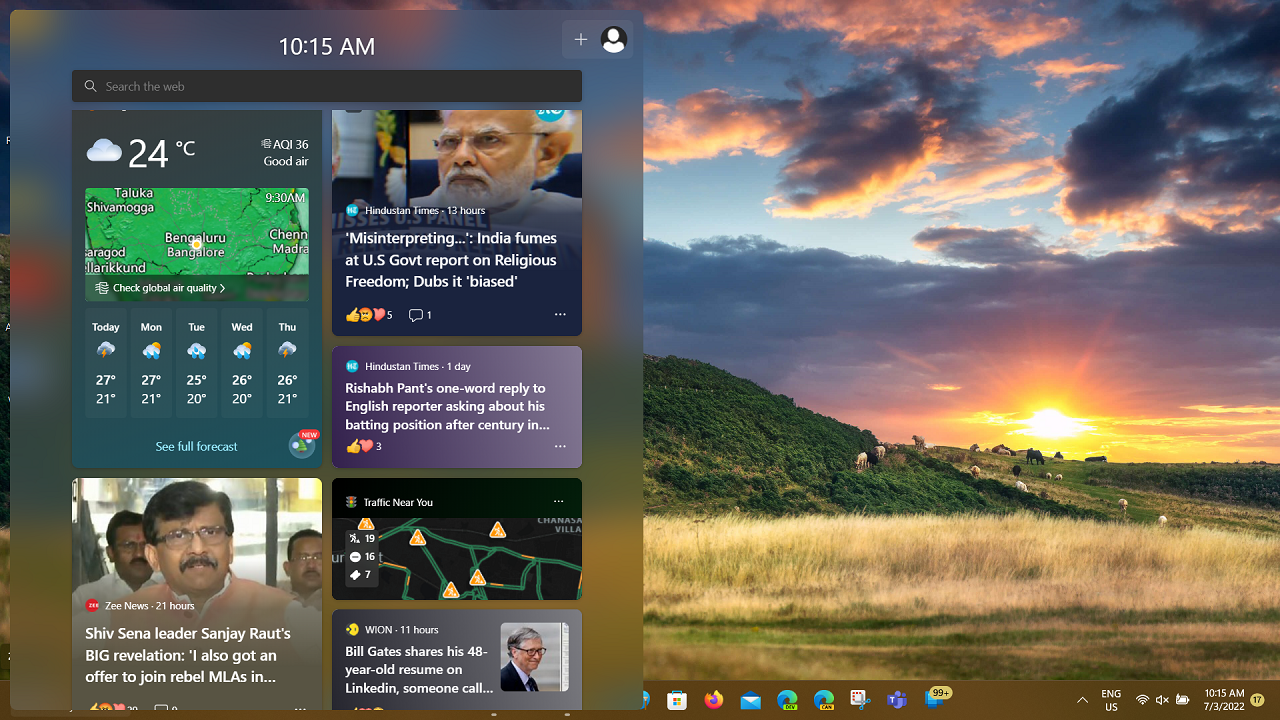The width and height of the screenshot is (1280, 720).
Task: Open the search magnifier icon in the search bar
Action: pyautogui.click(x=90, y=86)
